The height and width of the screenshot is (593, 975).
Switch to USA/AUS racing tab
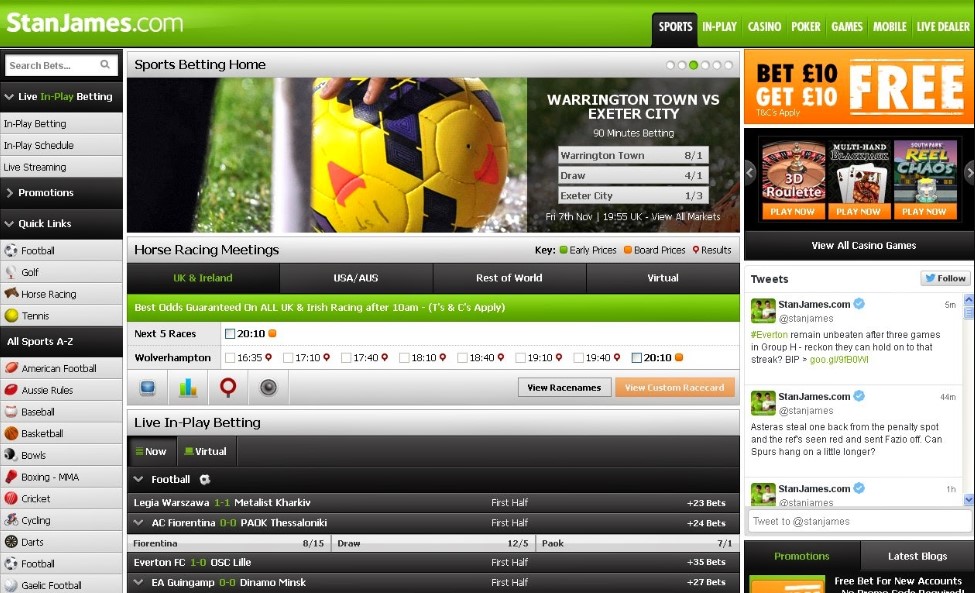[356, 278]
